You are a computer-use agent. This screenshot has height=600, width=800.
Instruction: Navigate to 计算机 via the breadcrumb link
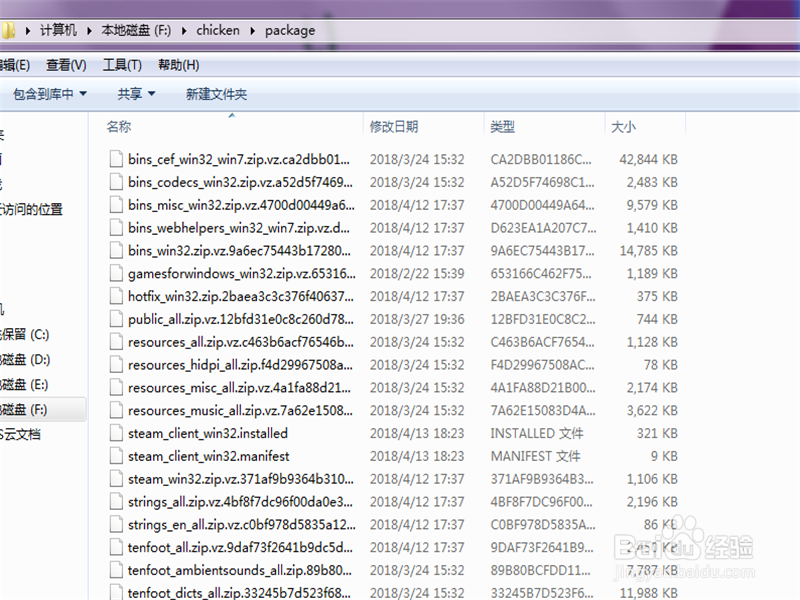click(x=57, y=30)
